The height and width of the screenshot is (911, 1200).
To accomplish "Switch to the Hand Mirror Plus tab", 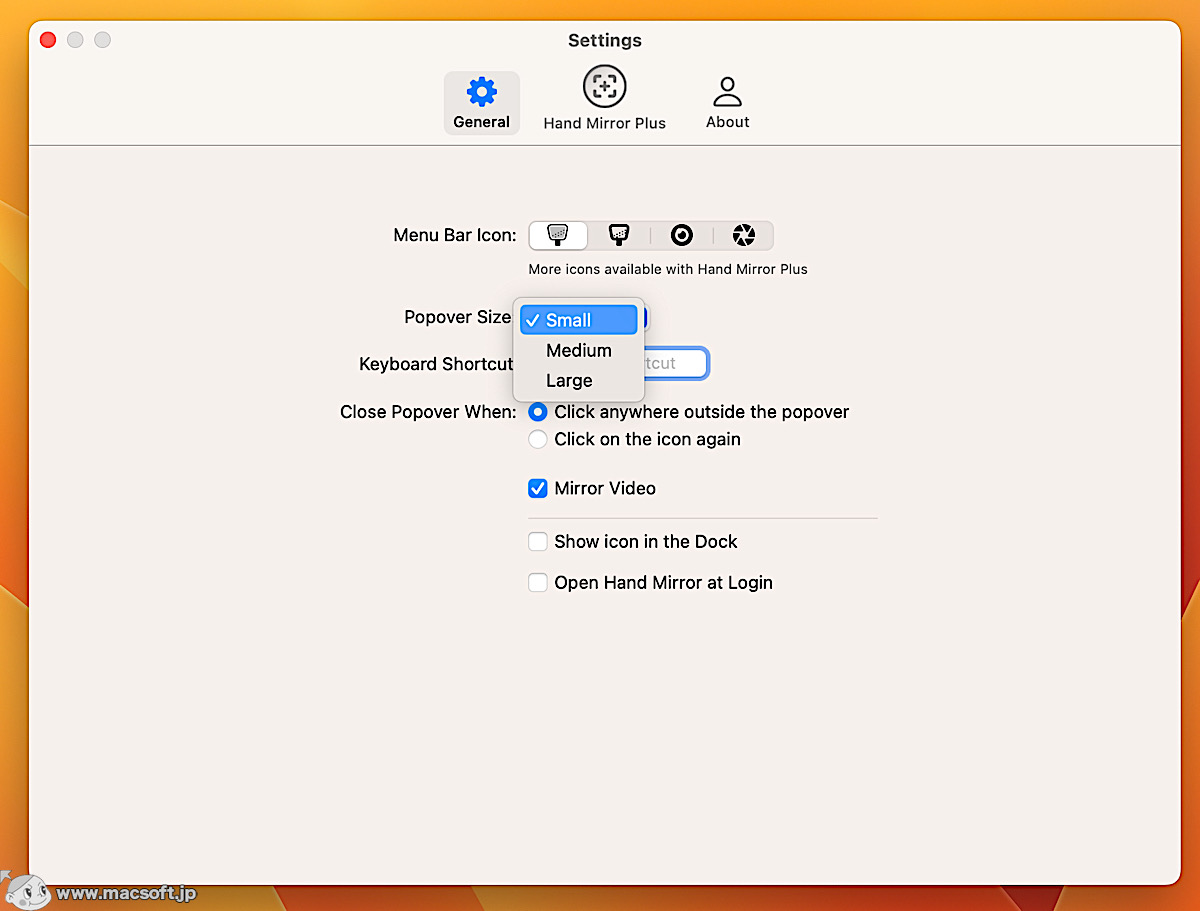I will tap(604, 100).
